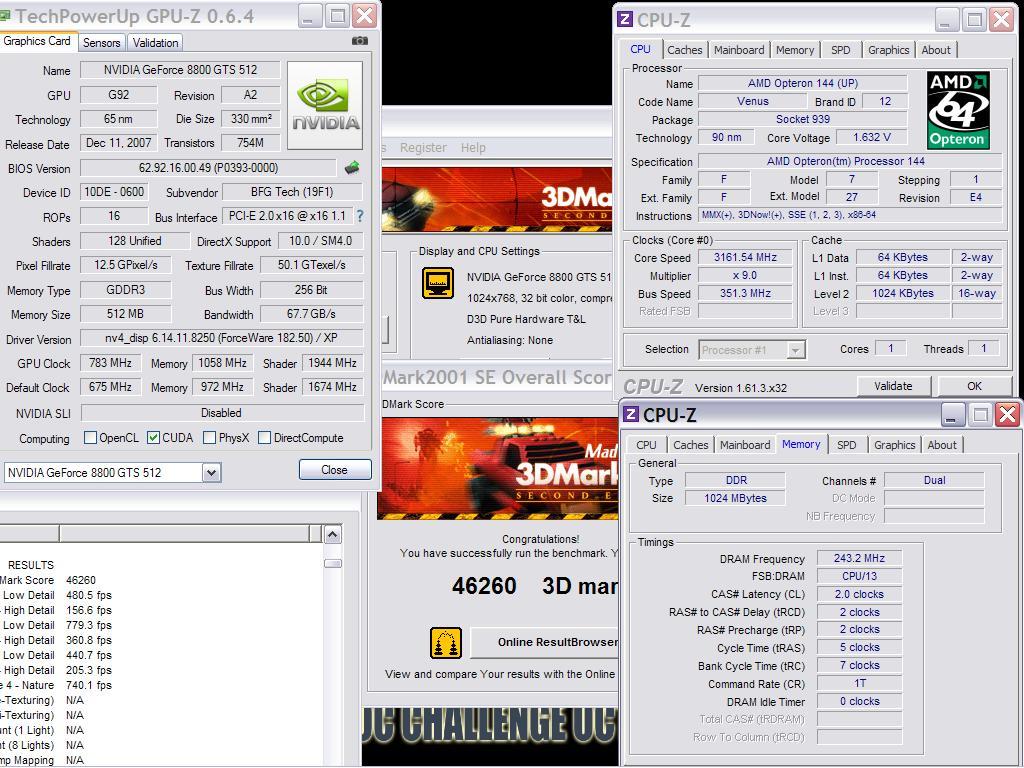Click the 3DMark display monitor settings icon
This screenshot has width=1024, height=768.
[x=438, y=283]
